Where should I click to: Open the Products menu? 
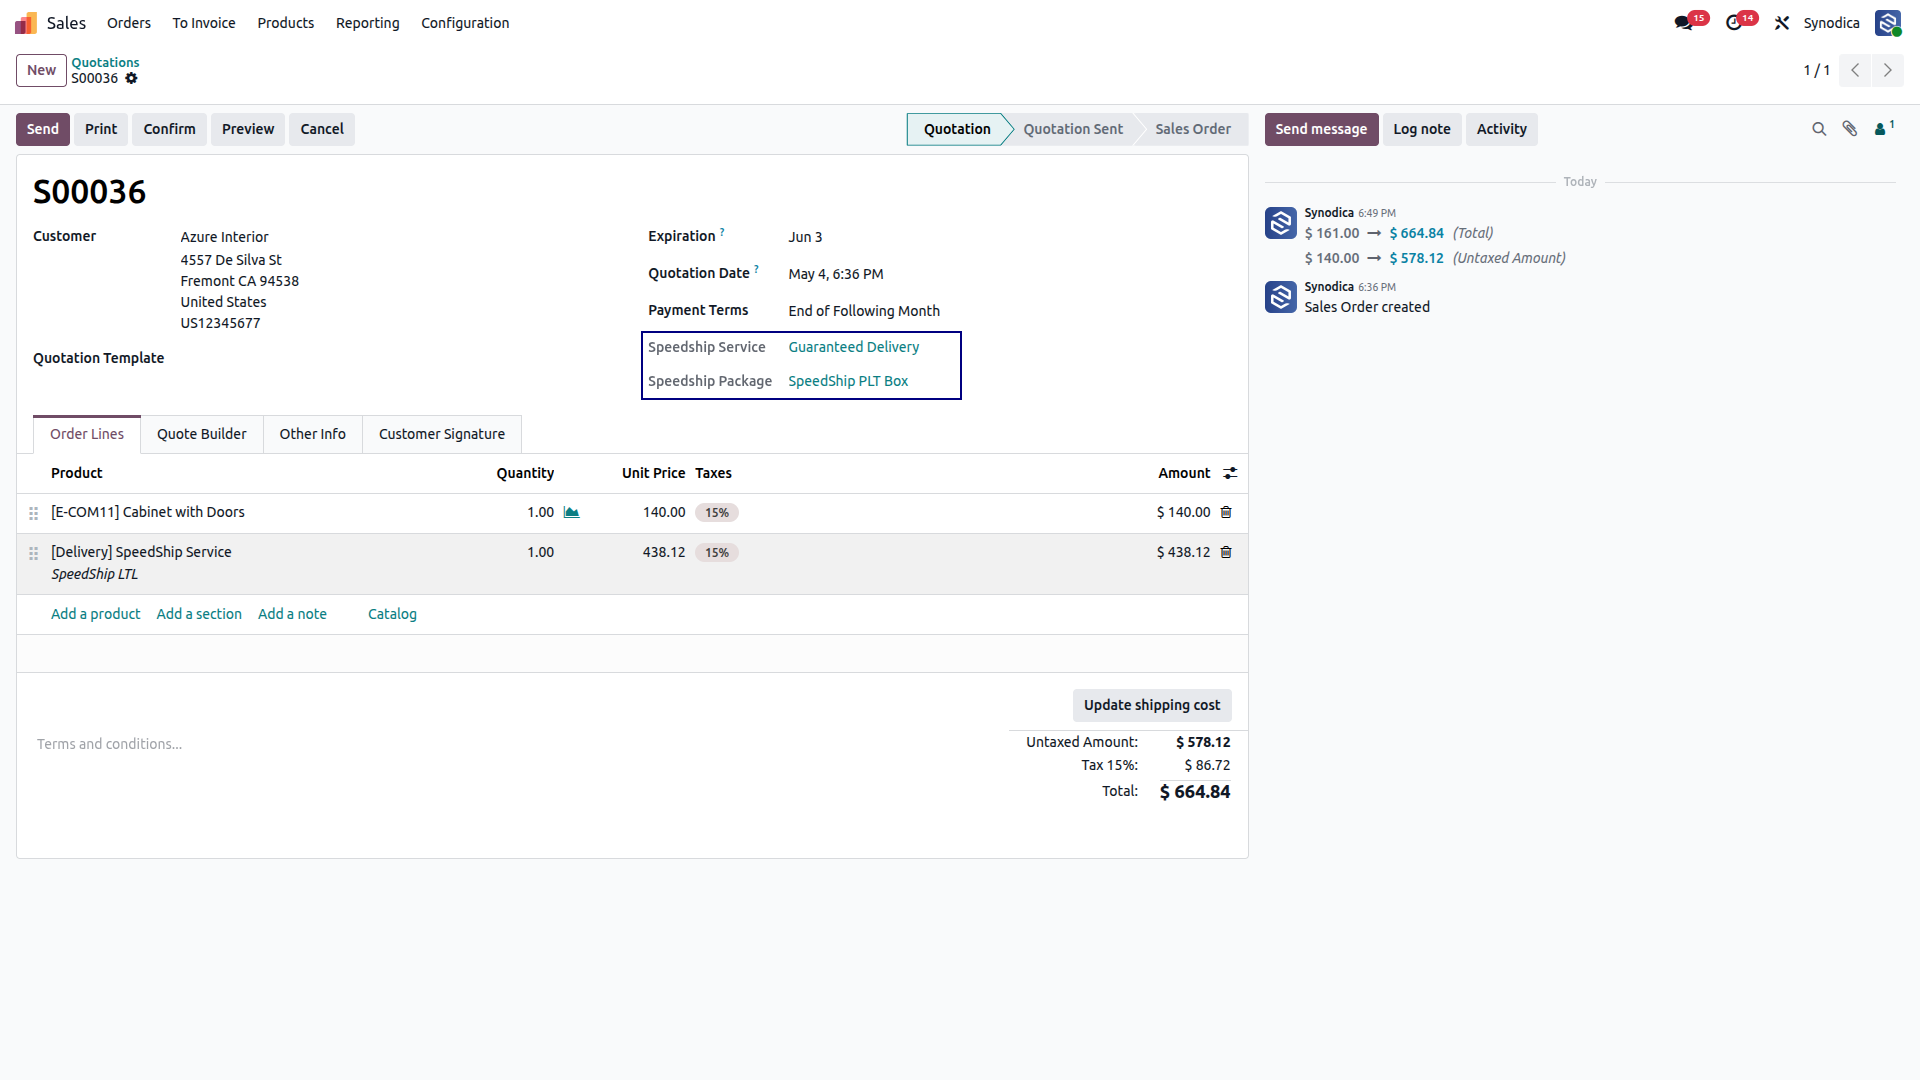tap(286, 23)
